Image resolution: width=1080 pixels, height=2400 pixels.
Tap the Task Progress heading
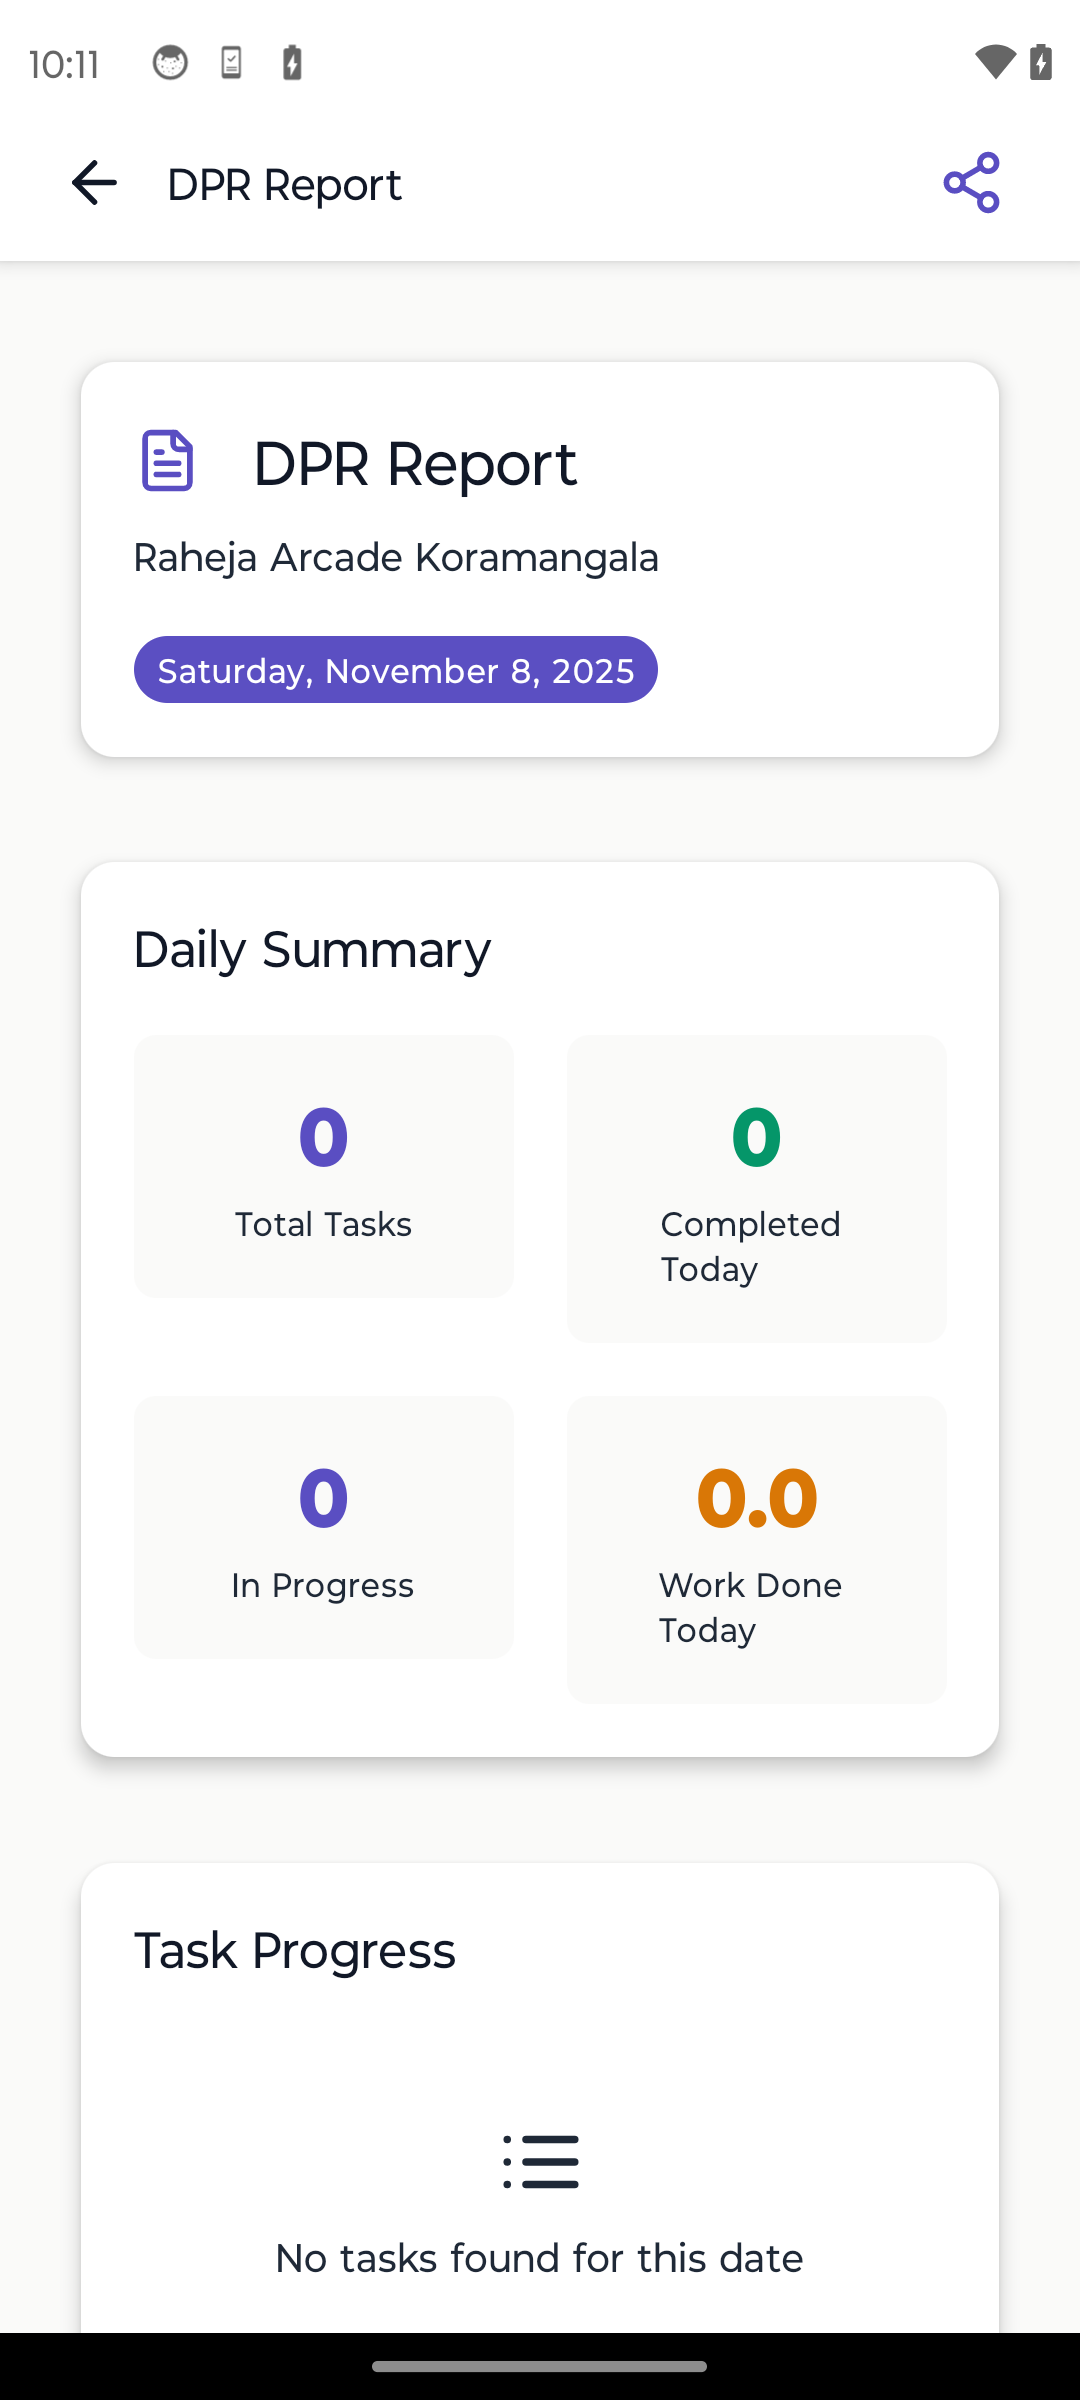[x=295, y=1951]
